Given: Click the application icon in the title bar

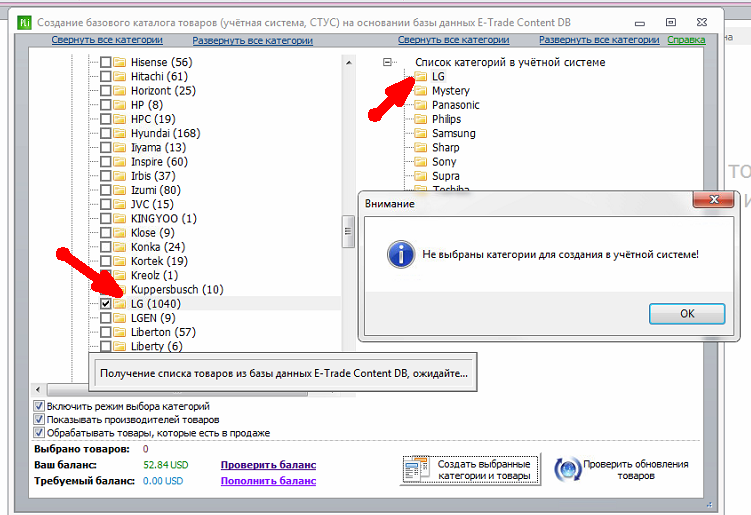Looking at the screenshot, I should (24, 23).
